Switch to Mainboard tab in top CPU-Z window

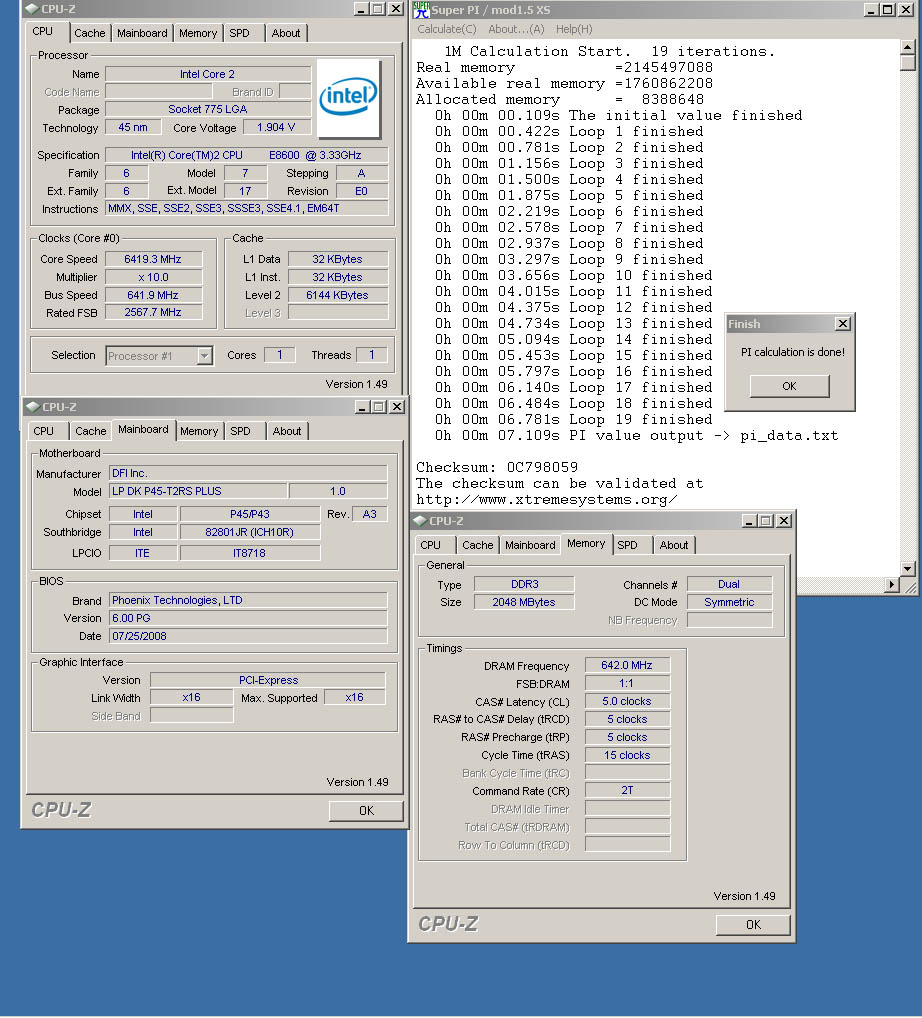(142, 33)
